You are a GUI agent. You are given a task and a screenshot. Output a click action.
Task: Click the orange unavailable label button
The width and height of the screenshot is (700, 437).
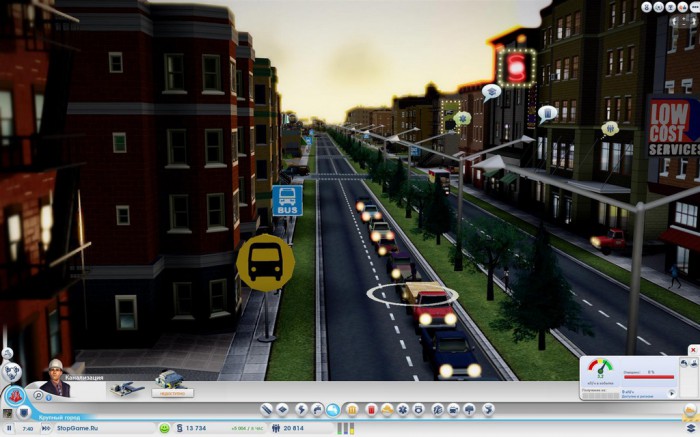172,393
